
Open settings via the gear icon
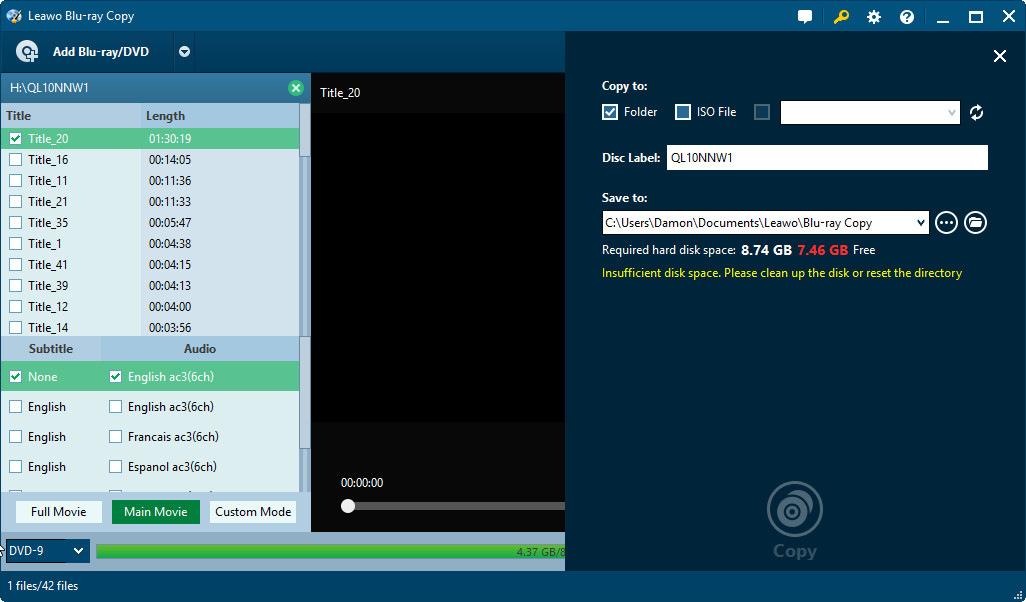click(874, 17)
